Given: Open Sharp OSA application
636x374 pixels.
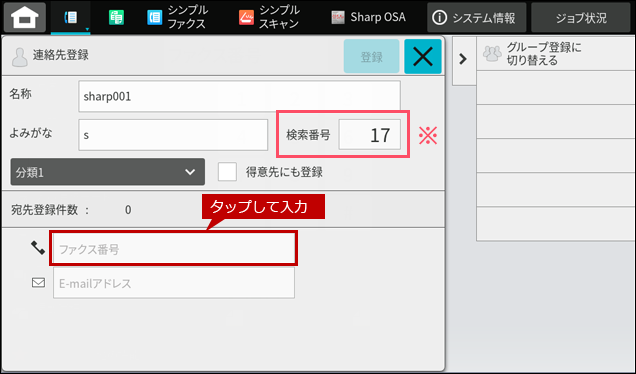Looking at the screenshot, I should click(368, 17).
